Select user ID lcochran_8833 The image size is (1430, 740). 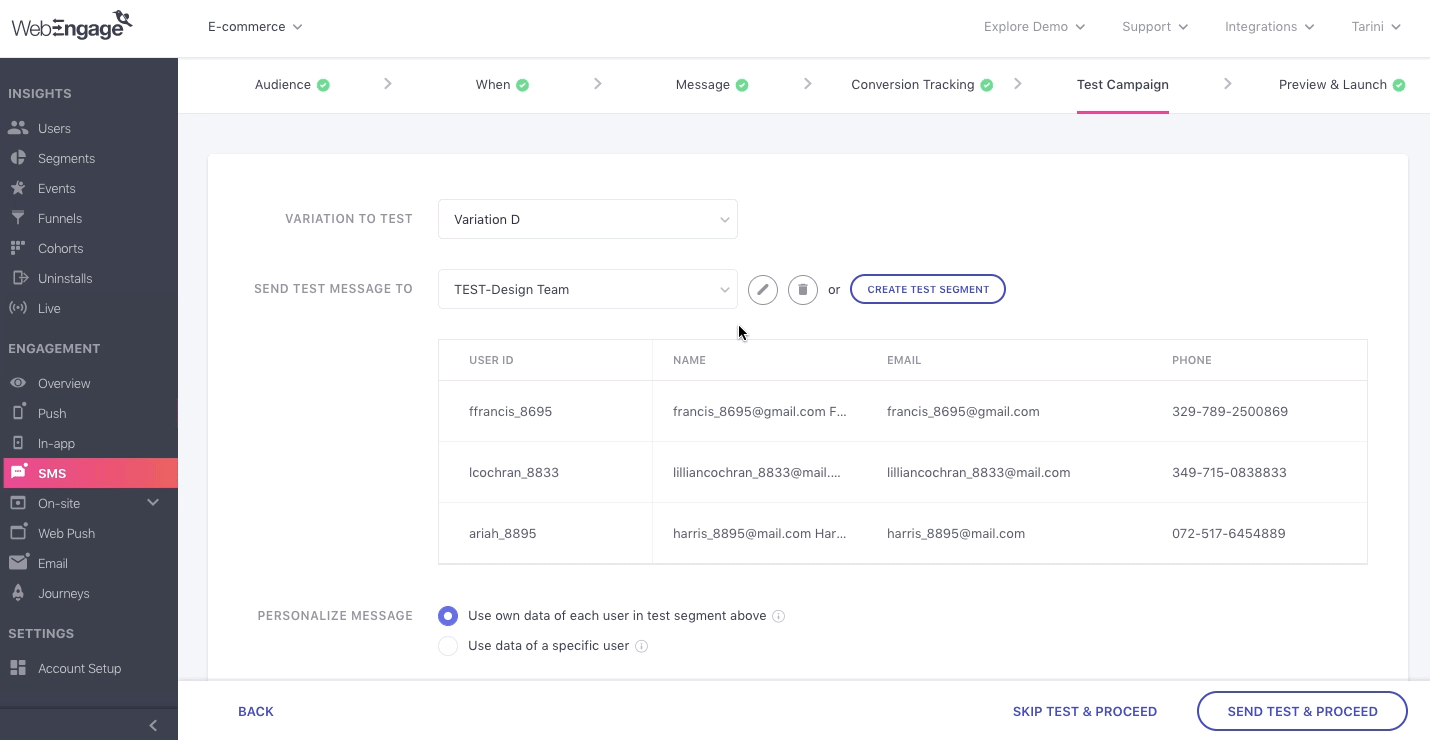(x=514, y=473)
